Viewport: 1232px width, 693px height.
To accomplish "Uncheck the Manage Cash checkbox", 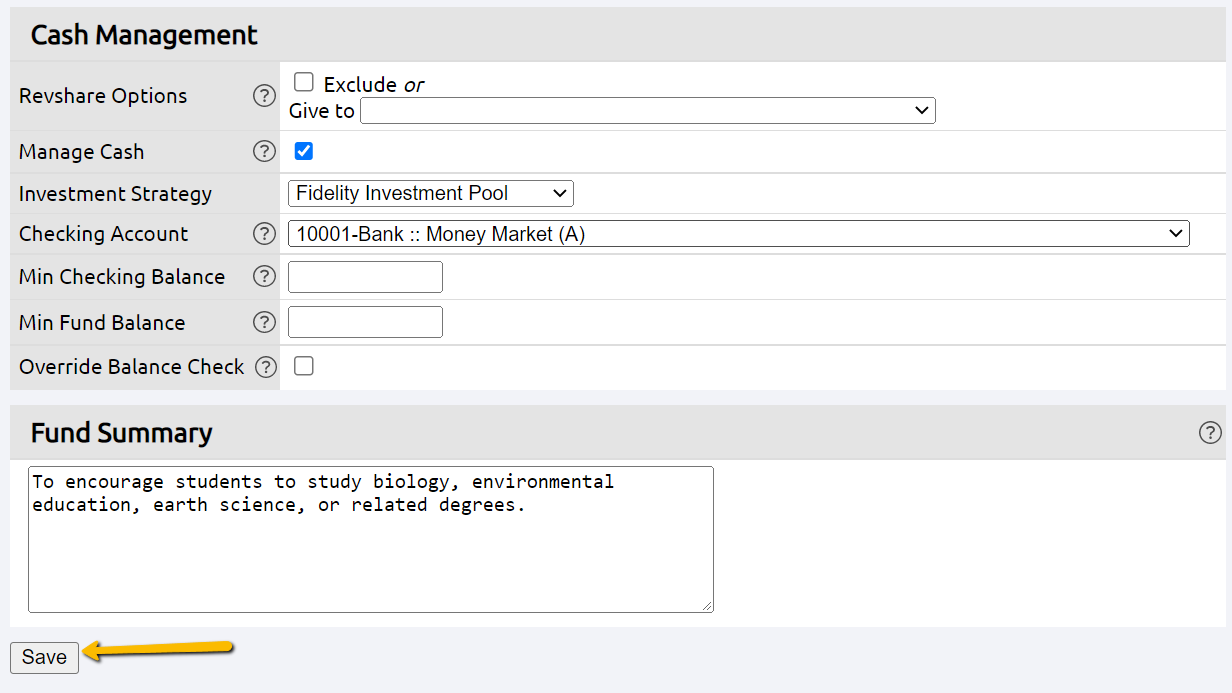I will 303,150.
